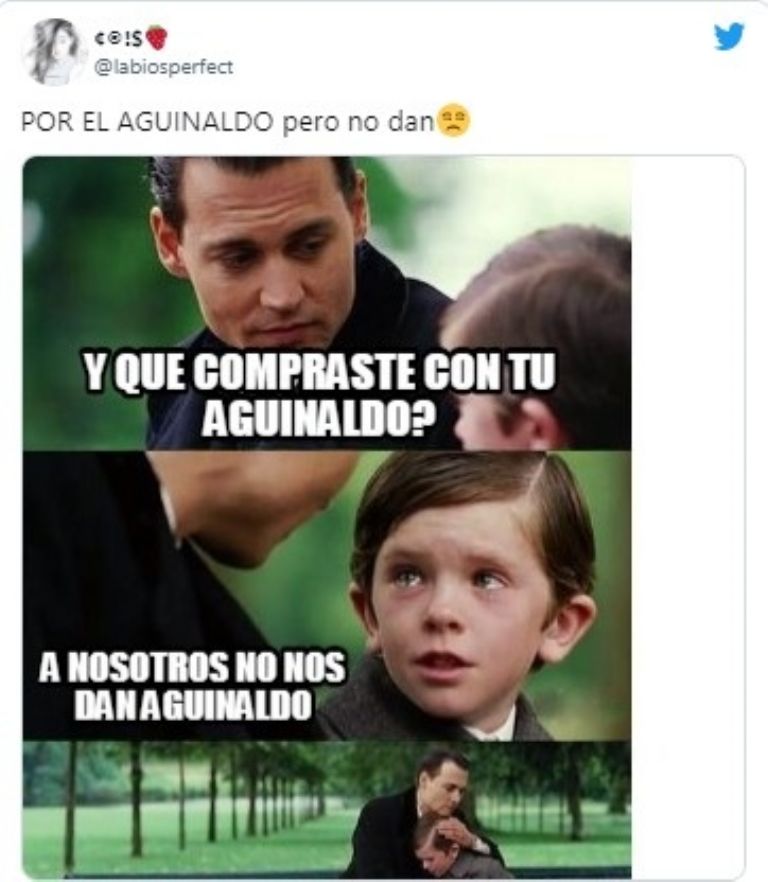Click the caption 'A NOSOTROS NO NOS DAN AGUINALDO'
Screen dimensions: 768x882
tap(192, 686)
